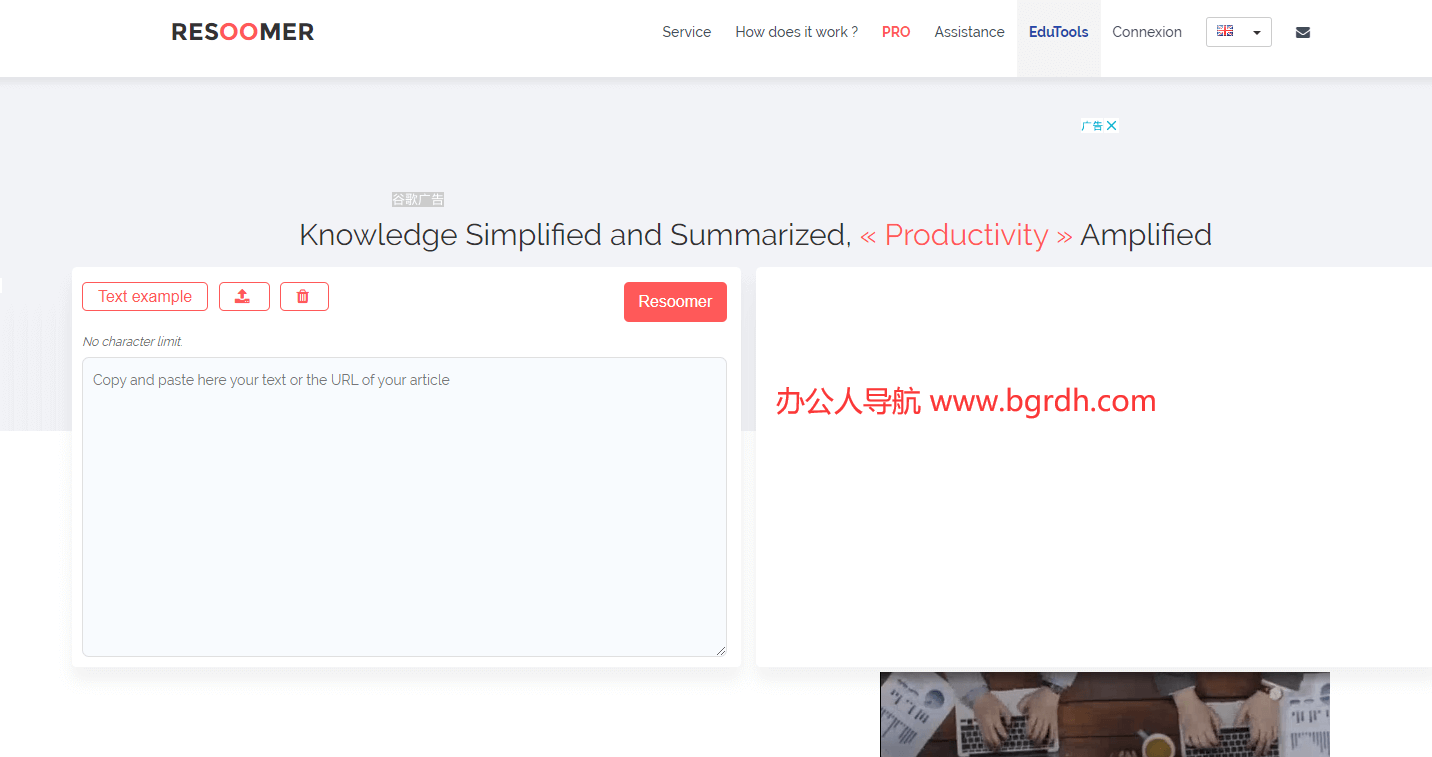Click the grey 谷歌广告 ad label

418,200
